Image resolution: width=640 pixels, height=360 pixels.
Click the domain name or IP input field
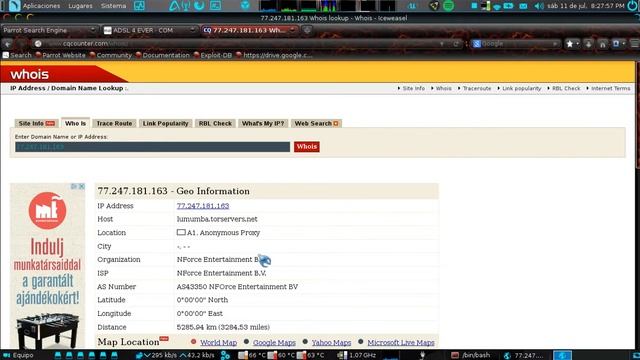click(x=152, y=147)
